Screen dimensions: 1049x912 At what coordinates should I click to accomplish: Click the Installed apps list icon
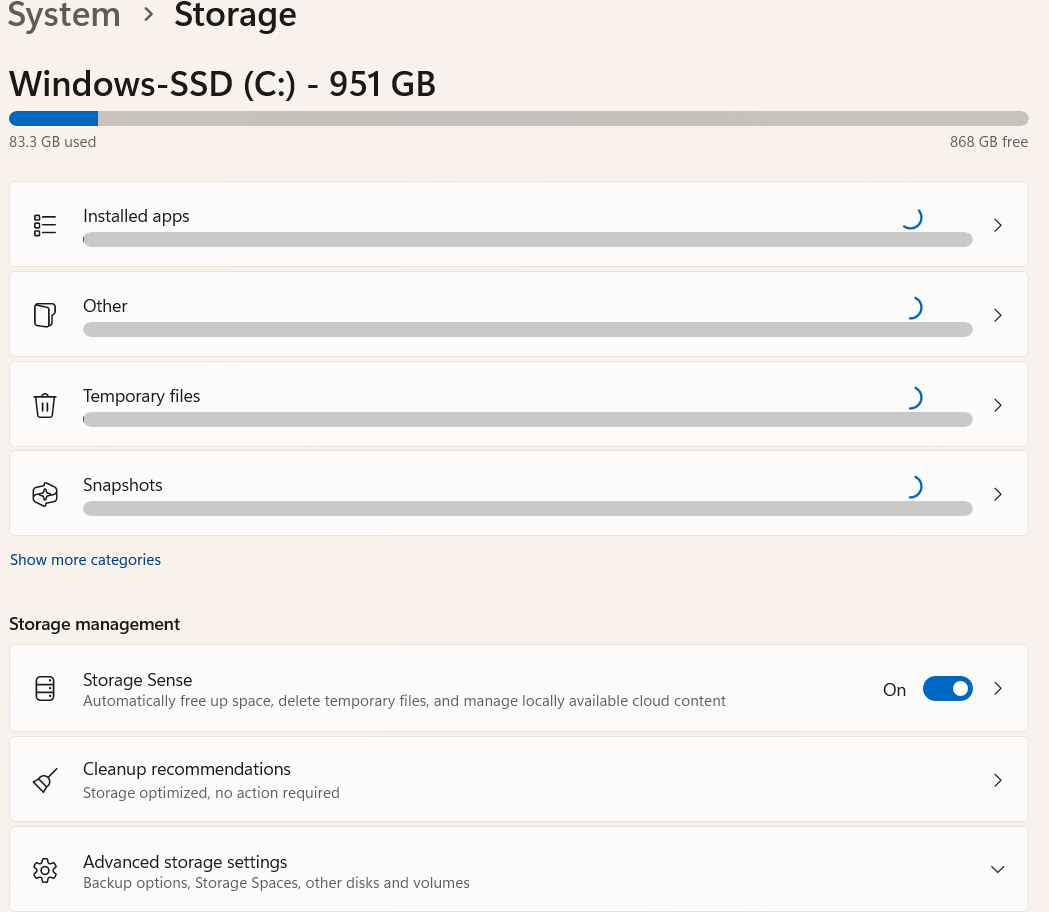pos(45,225)
